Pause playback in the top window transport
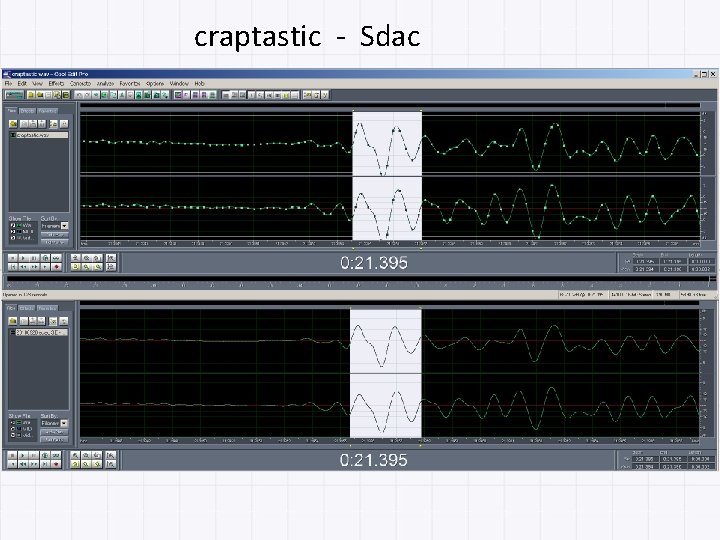Viewport: 720px width, 540px height. point(34,258)
